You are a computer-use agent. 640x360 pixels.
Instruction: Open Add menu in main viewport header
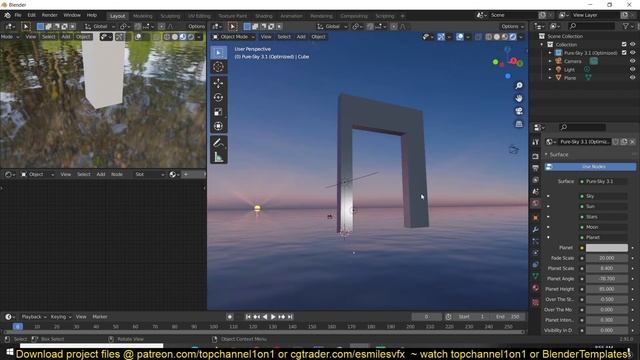click(x=301, y=37)
